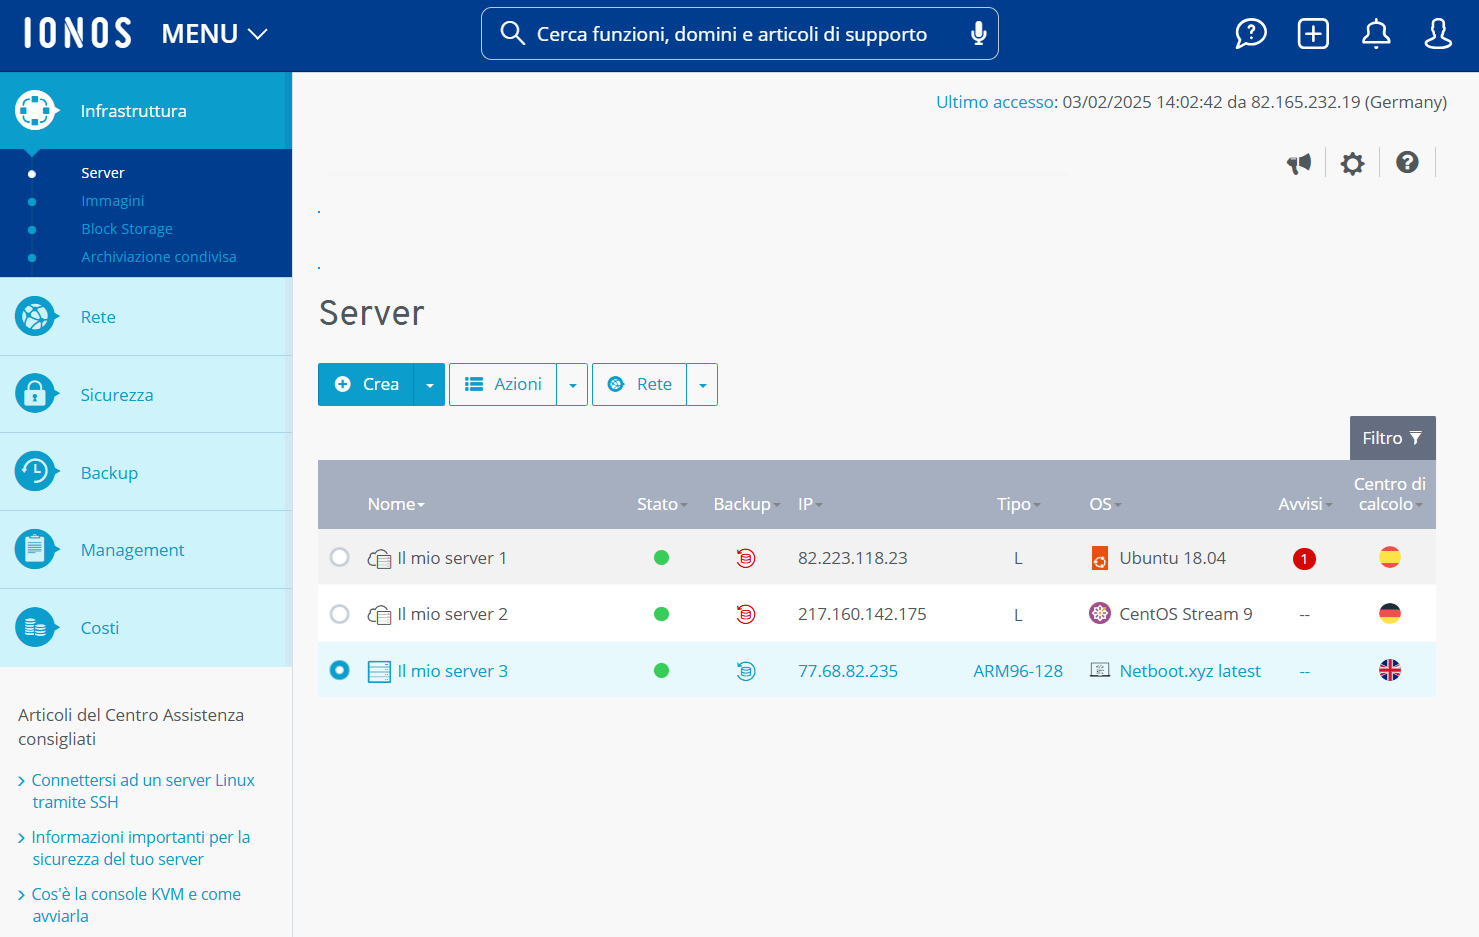Open Immagini in the sidebar
The image size is (1479, 937).
coord(113,201)
